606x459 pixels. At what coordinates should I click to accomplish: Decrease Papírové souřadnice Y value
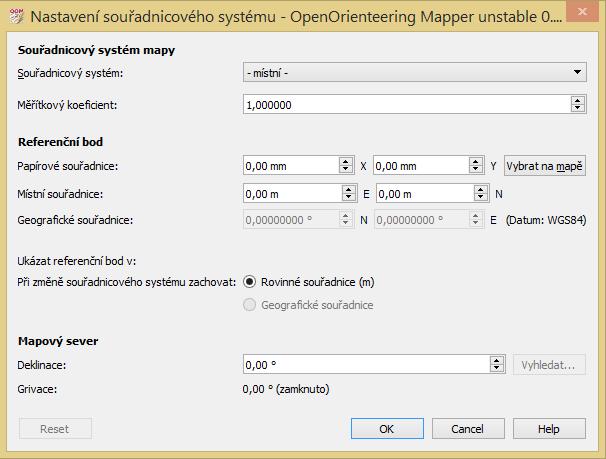[476, 170]
